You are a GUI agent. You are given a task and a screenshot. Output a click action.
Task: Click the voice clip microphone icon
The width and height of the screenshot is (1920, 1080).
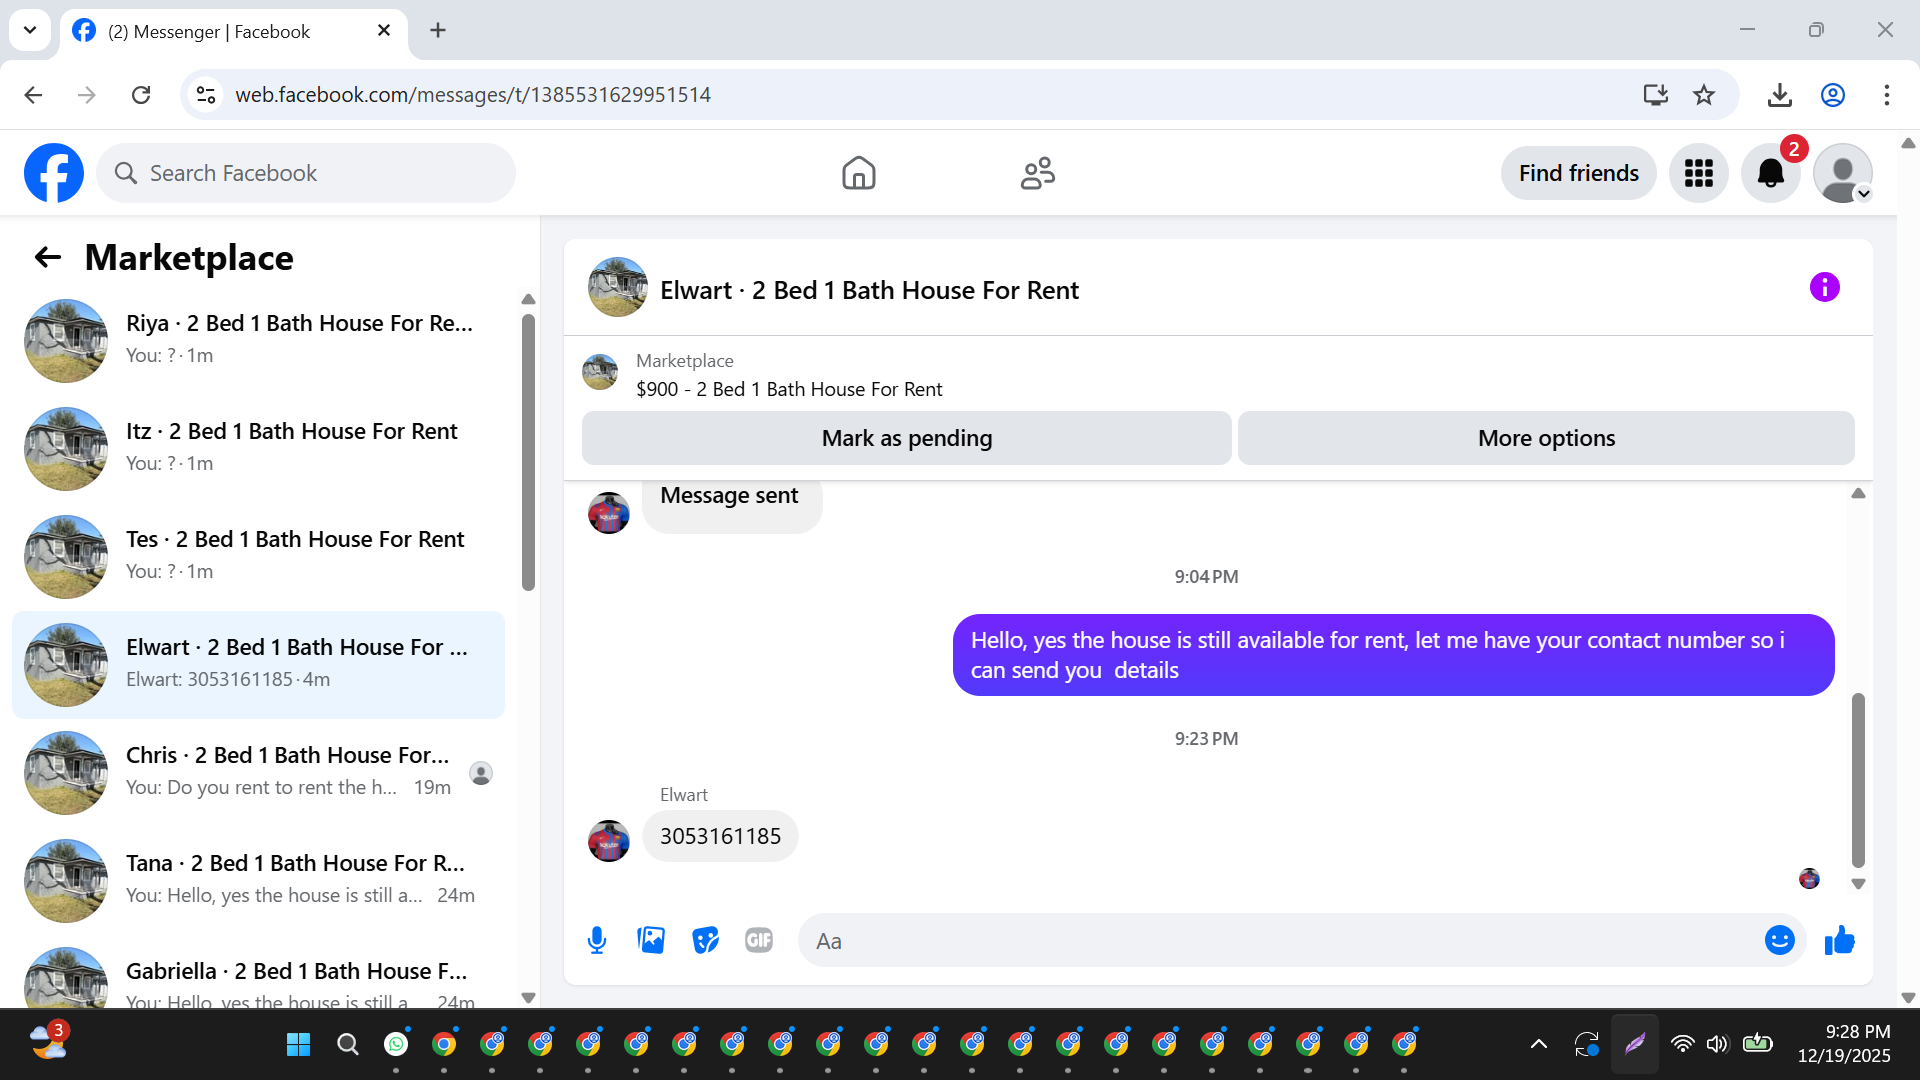(x=597, y=940)
